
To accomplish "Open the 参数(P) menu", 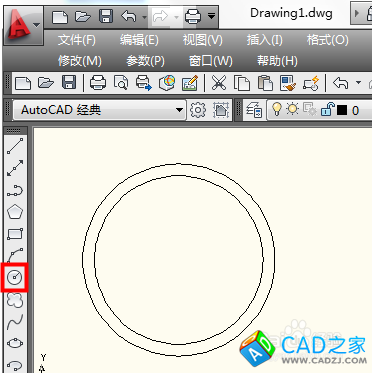I will [145, 61].
